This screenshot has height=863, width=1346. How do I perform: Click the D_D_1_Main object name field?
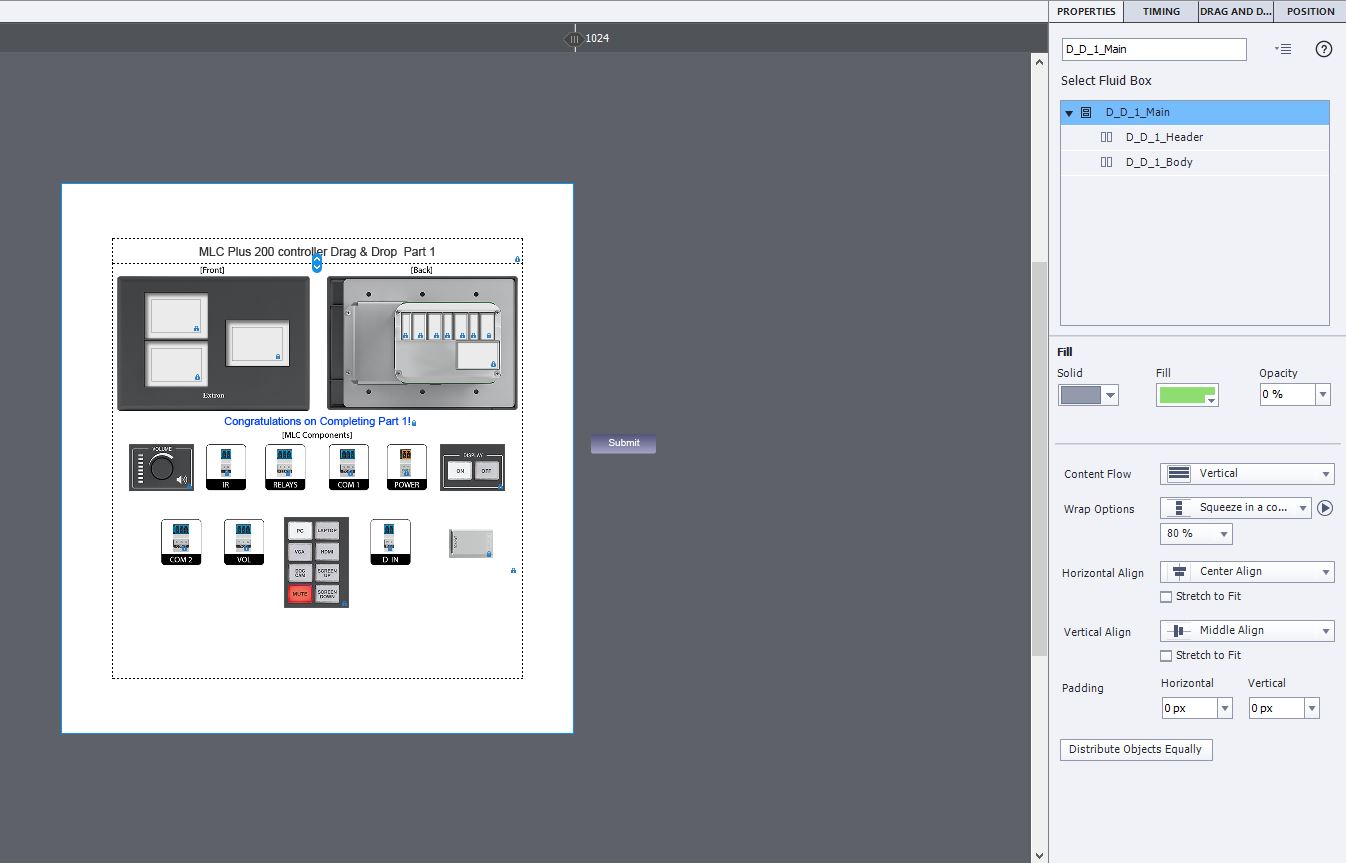point(1154,49)
